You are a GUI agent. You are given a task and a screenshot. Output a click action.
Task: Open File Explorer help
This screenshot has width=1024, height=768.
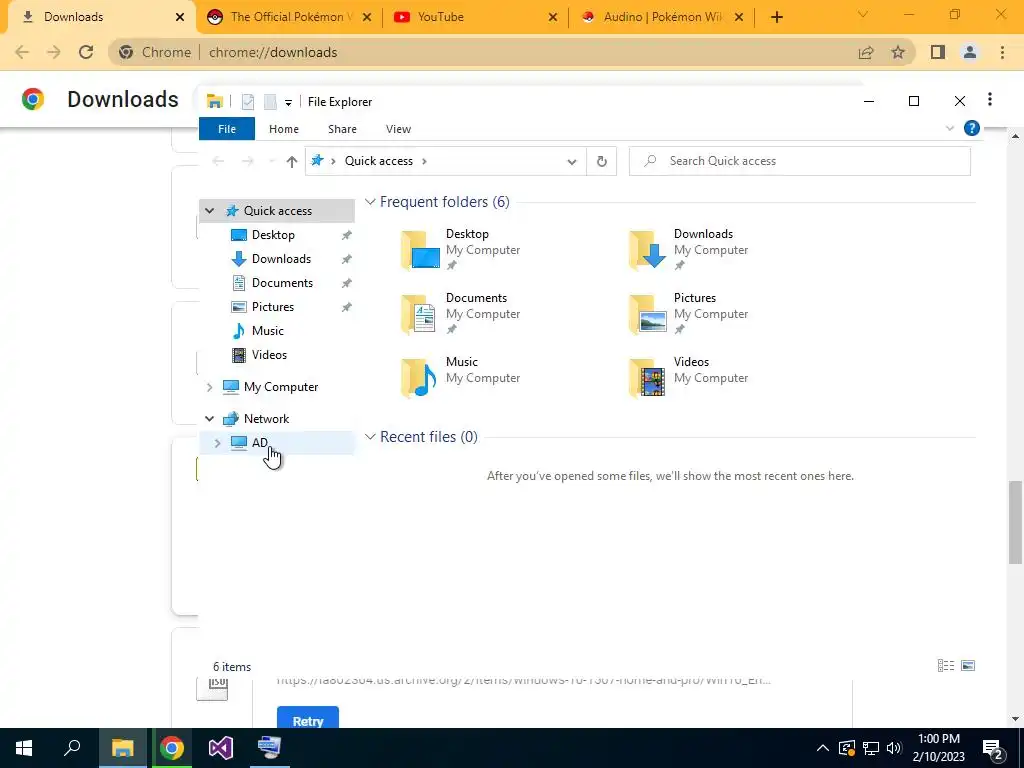click(972, 128)
